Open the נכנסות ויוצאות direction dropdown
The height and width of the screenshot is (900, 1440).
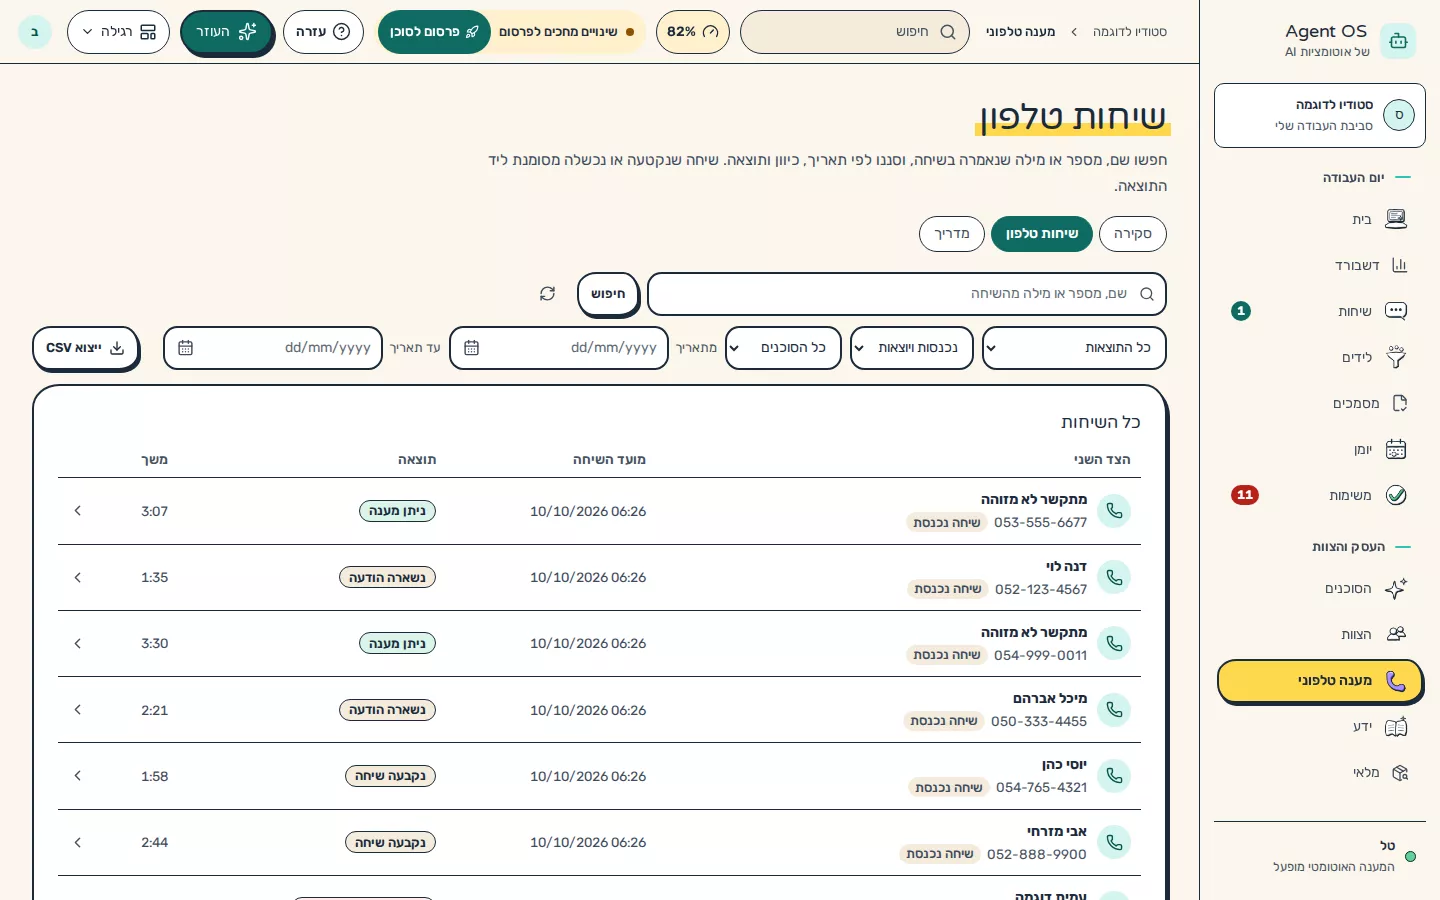[x=911, y=348]
